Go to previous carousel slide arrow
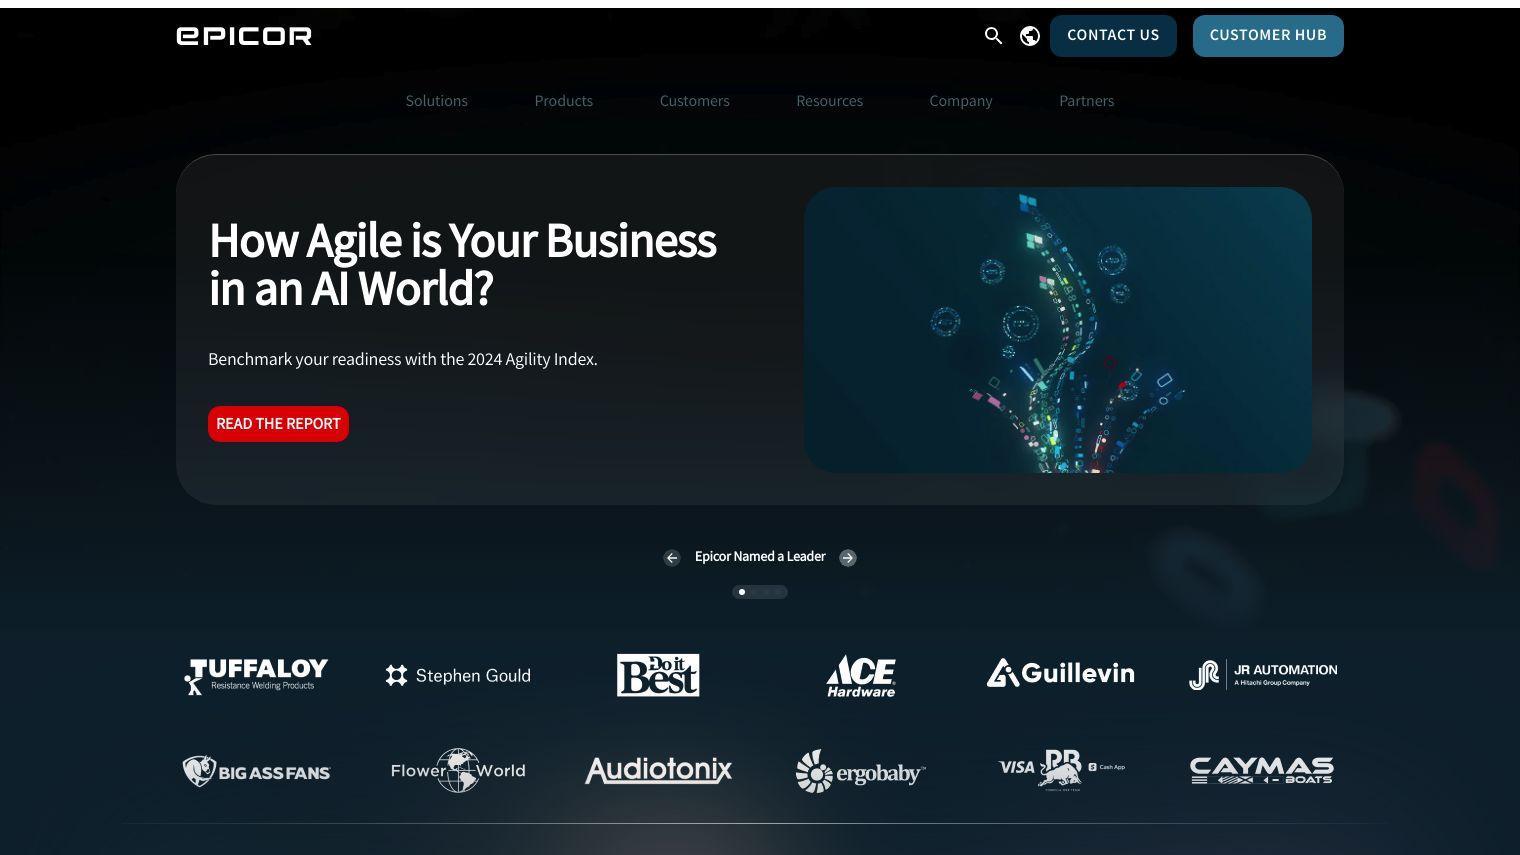 [672, 558]
